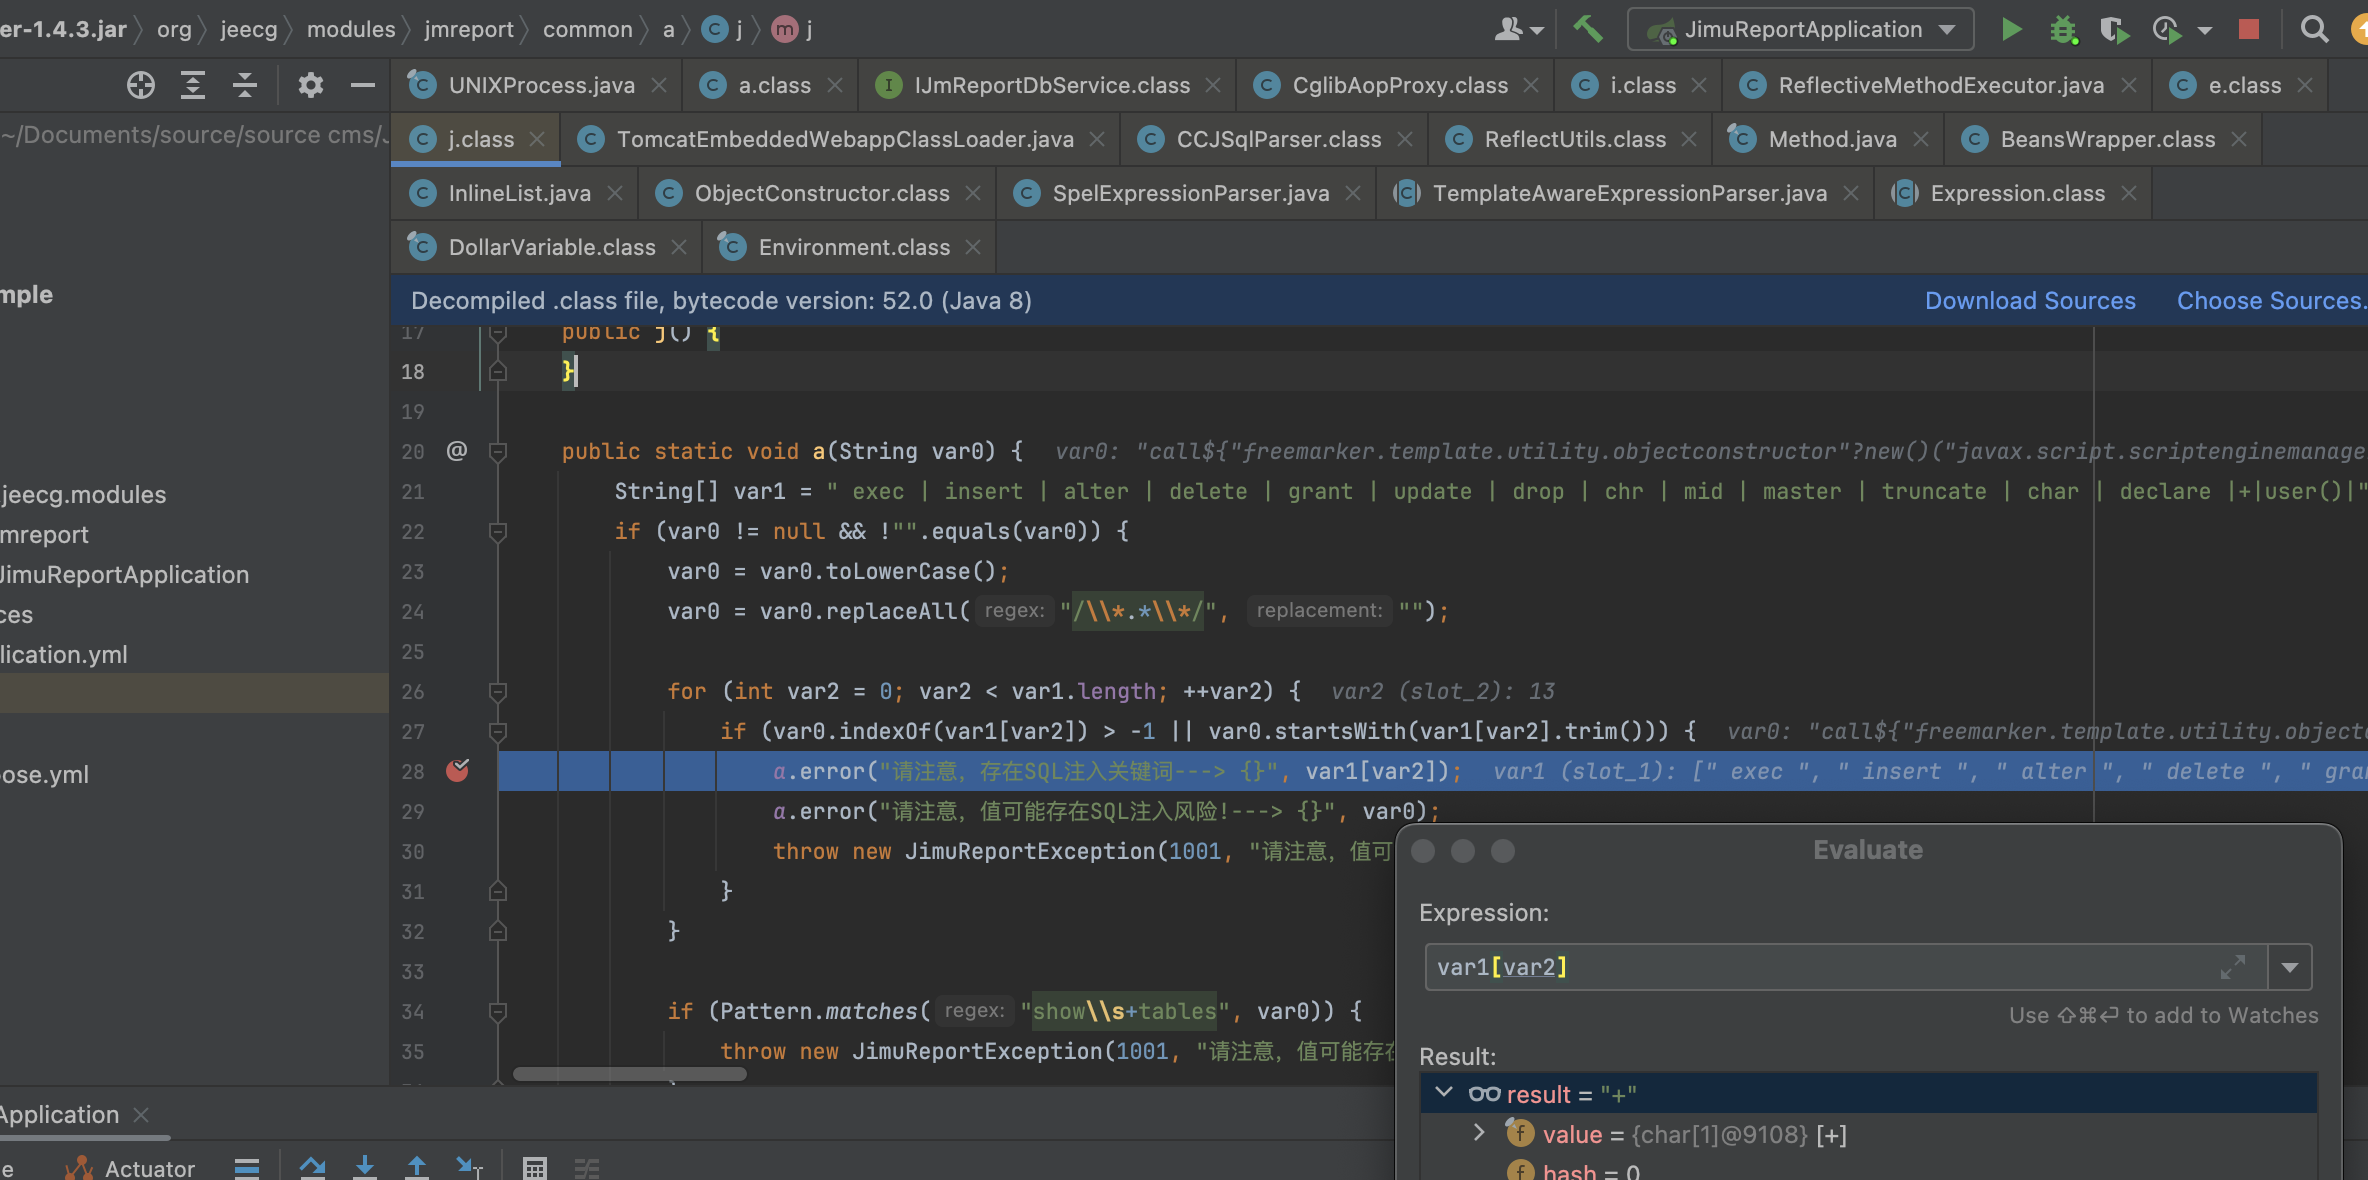Screen dimensions: 2368x1180
Task: Open the Project panel settings gear
Action: (x=311, y=85)
